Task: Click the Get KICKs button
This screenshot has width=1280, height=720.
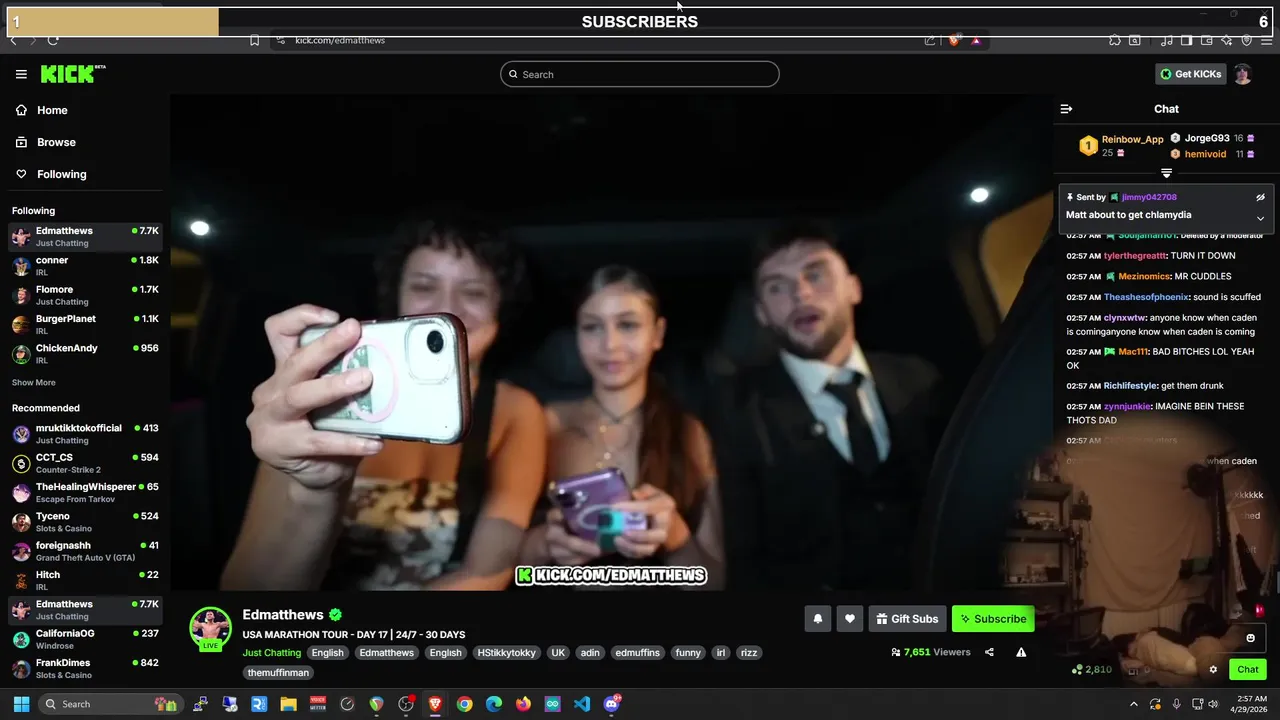Action: (x=1190, y=74)
